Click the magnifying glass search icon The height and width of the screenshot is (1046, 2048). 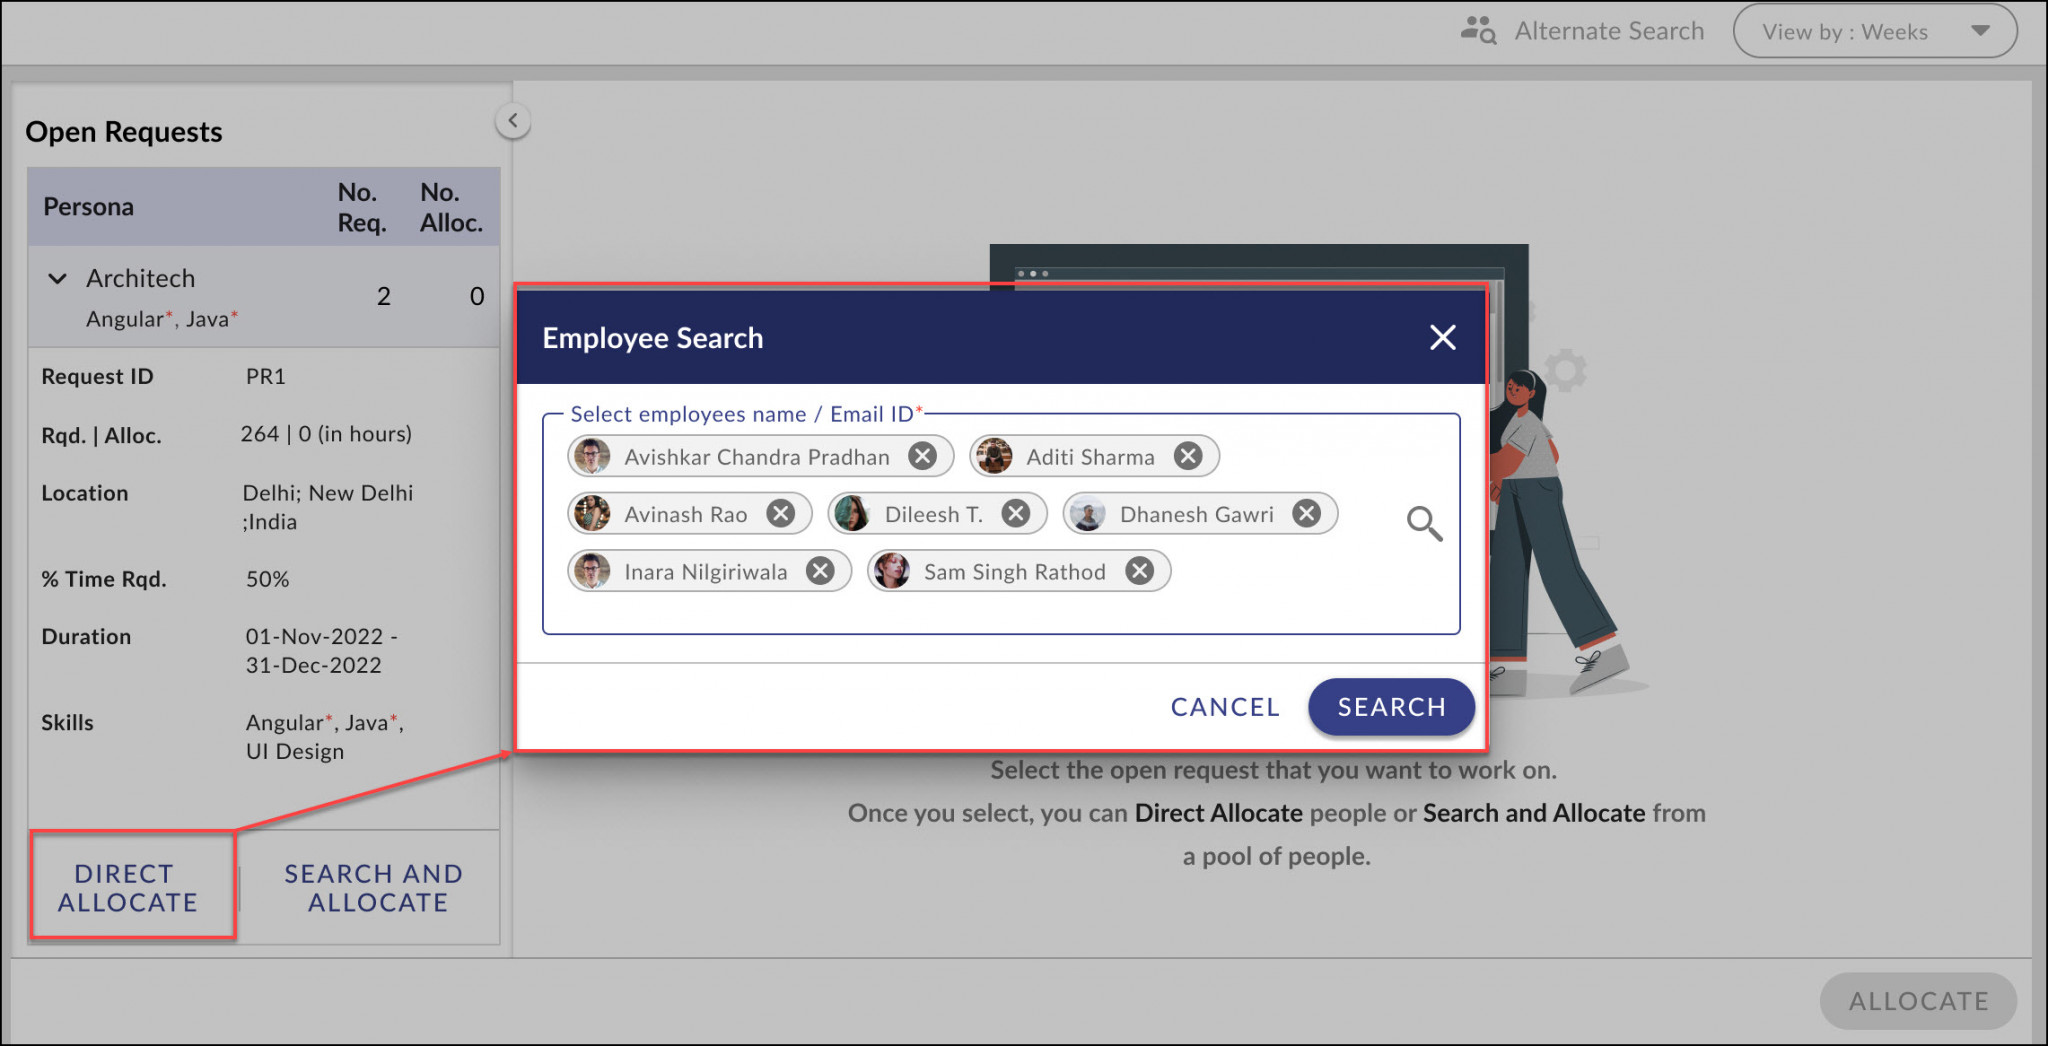coord(1424,523)
